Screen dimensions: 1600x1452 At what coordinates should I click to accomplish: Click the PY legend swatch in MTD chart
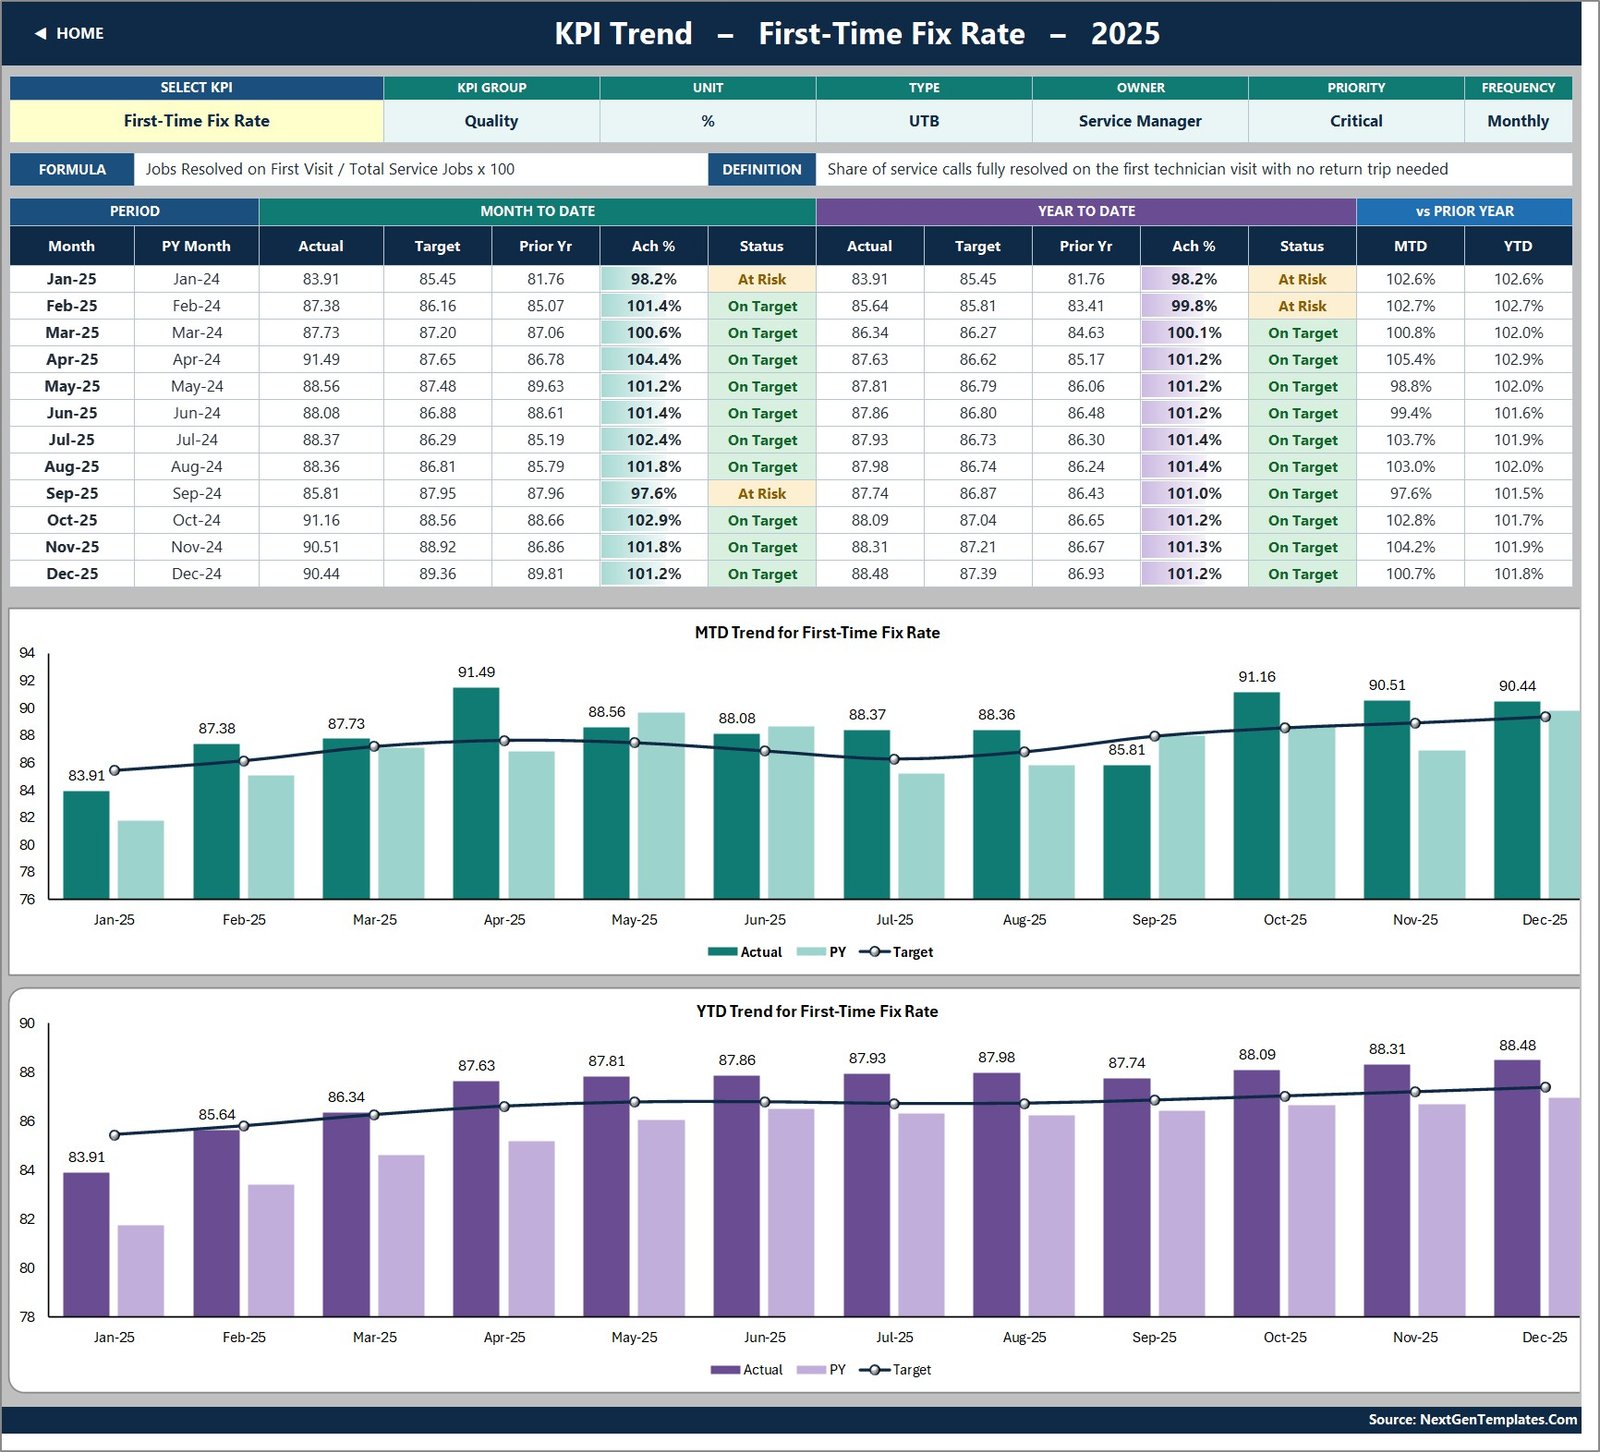[811, 952]
